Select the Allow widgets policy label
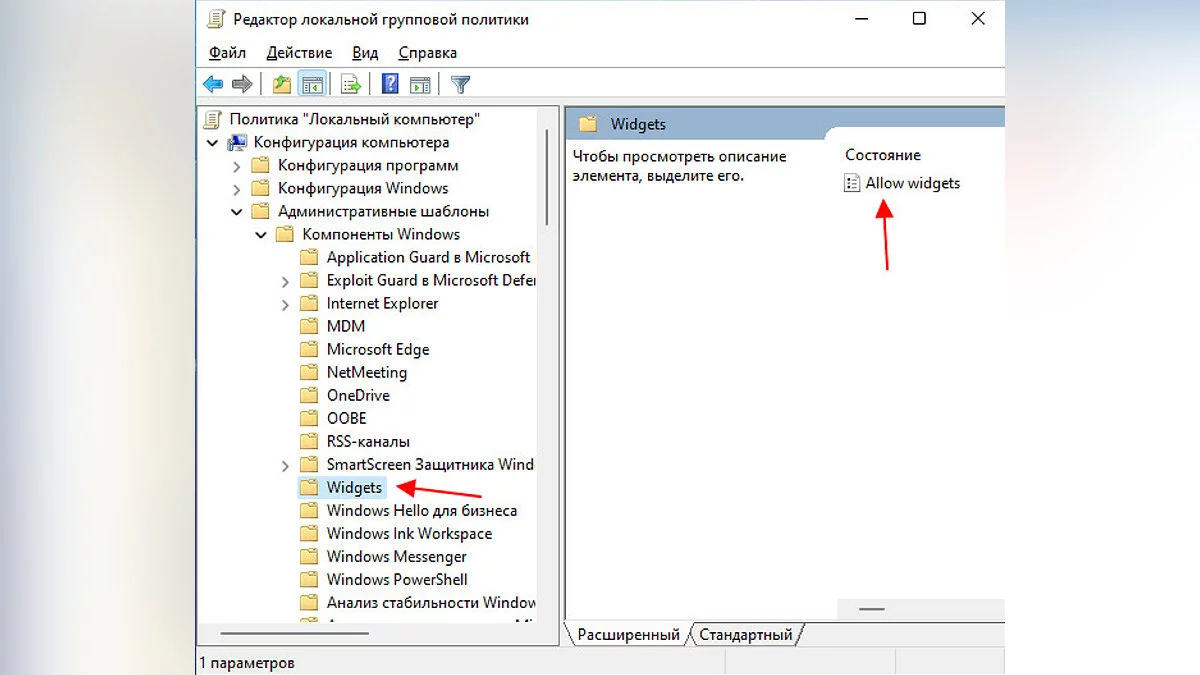Viewport: 1200px width, 675px height. [913, 183]
